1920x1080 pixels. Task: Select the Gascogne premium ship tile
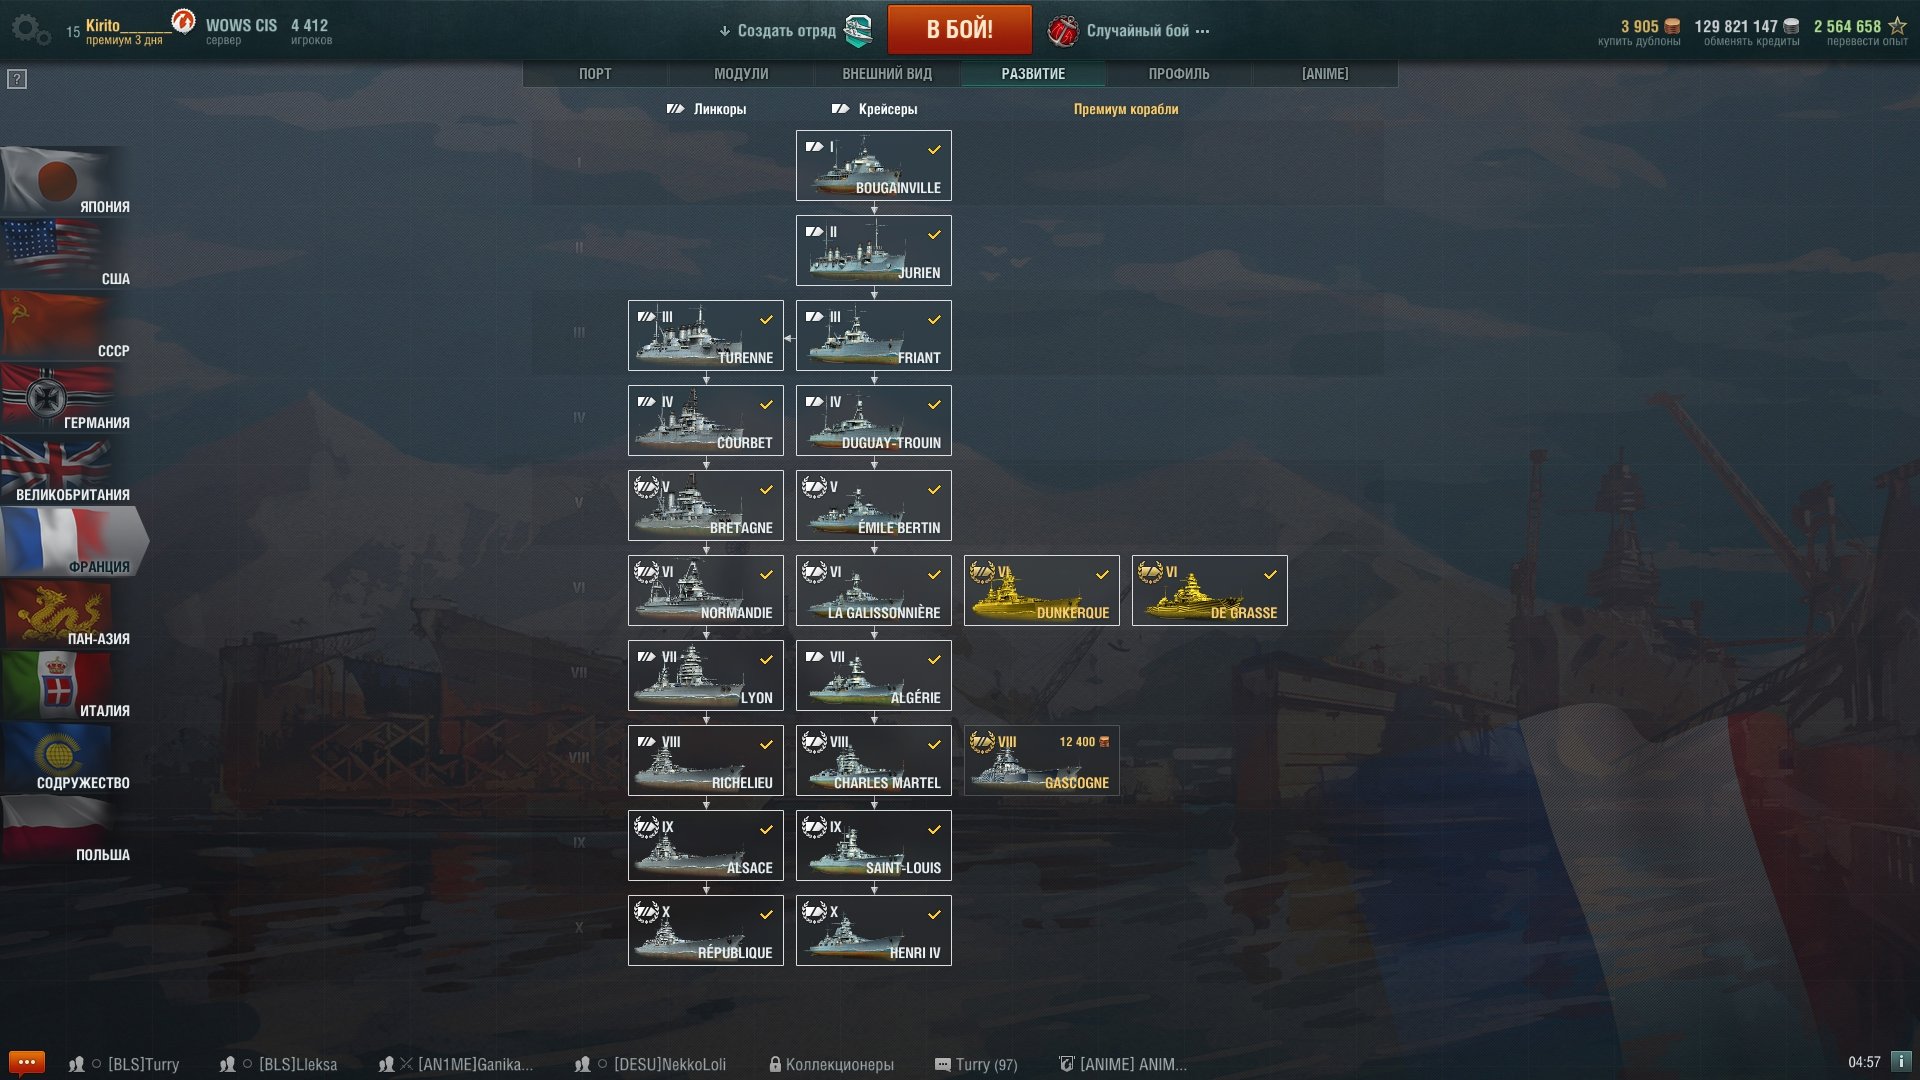click(1041, 761)
